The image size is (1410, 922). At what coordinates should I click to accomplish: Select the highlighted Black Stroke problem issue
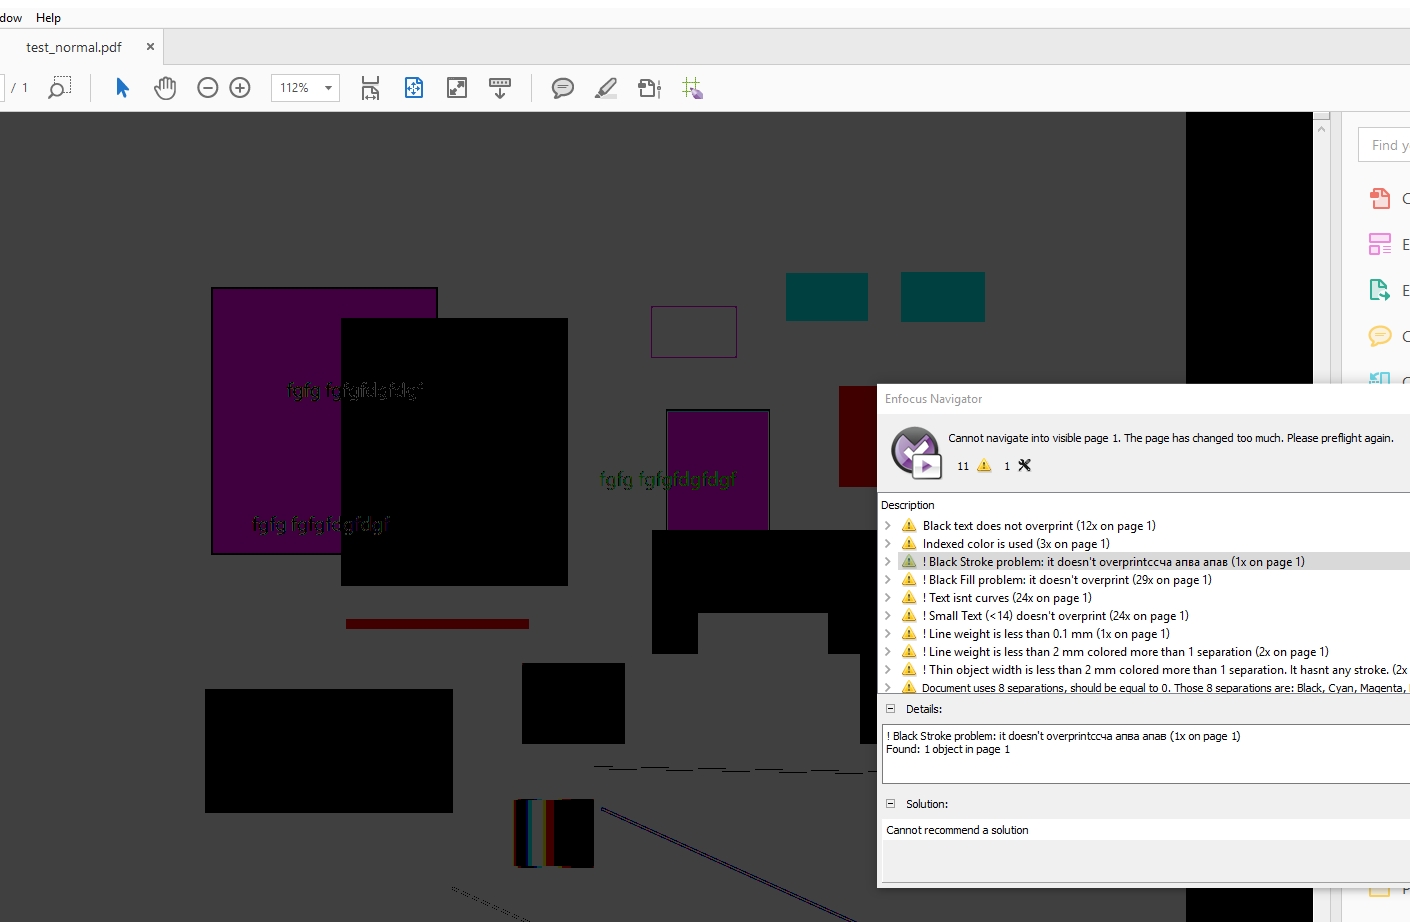[1113, 562]
